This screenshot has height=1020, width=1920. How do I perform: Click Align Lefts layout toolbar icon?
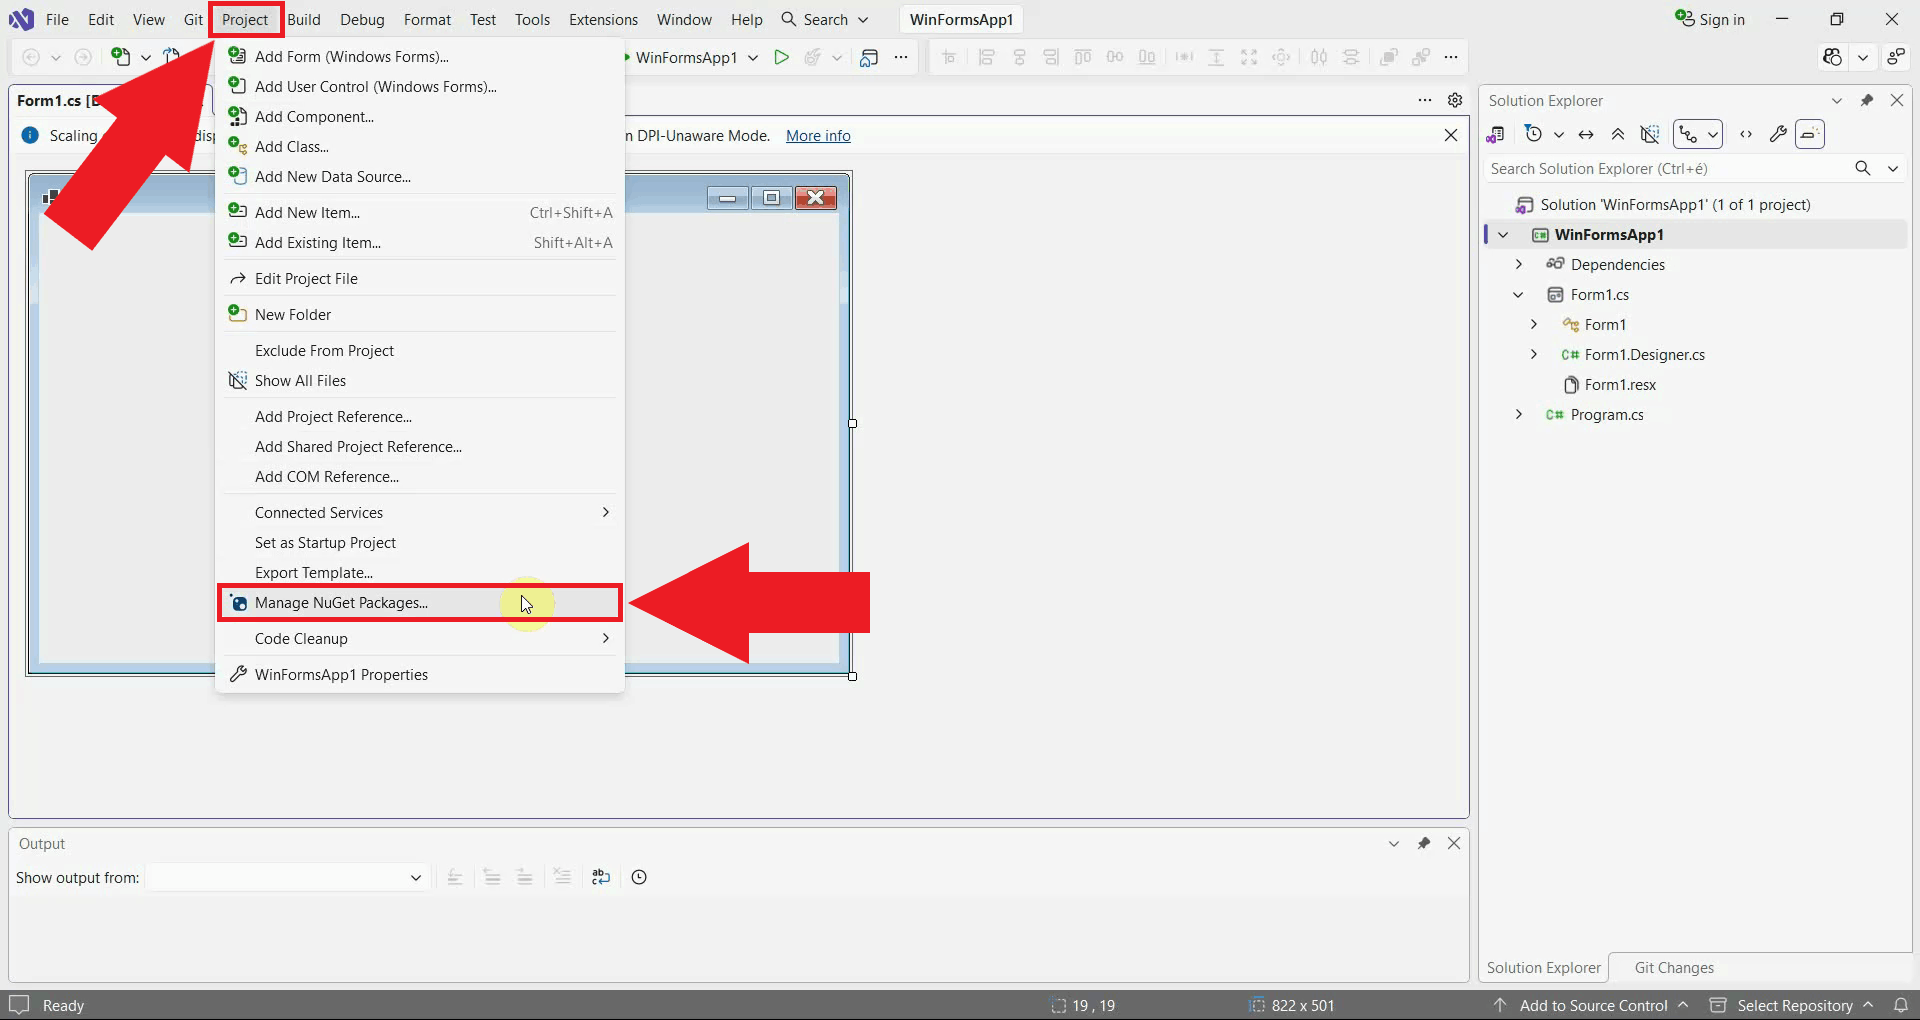tap(986, 57)
